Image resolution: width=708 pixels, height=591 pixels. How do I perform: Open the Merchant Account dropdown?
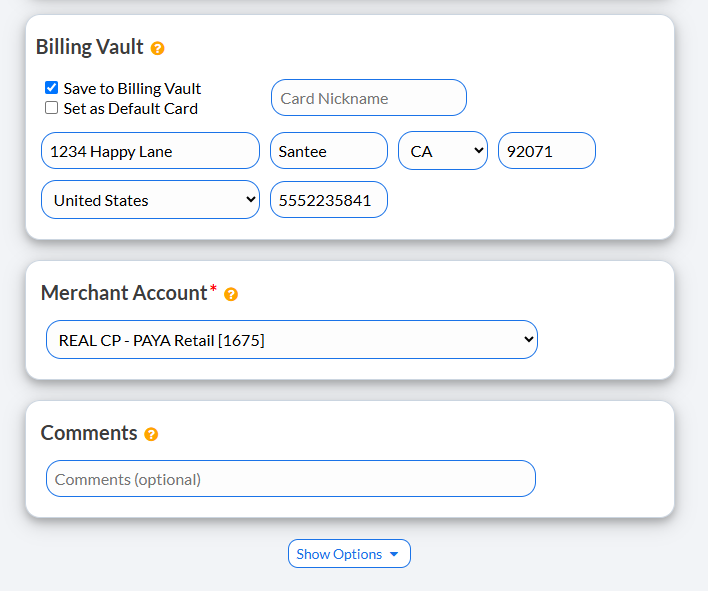point(292,340)
